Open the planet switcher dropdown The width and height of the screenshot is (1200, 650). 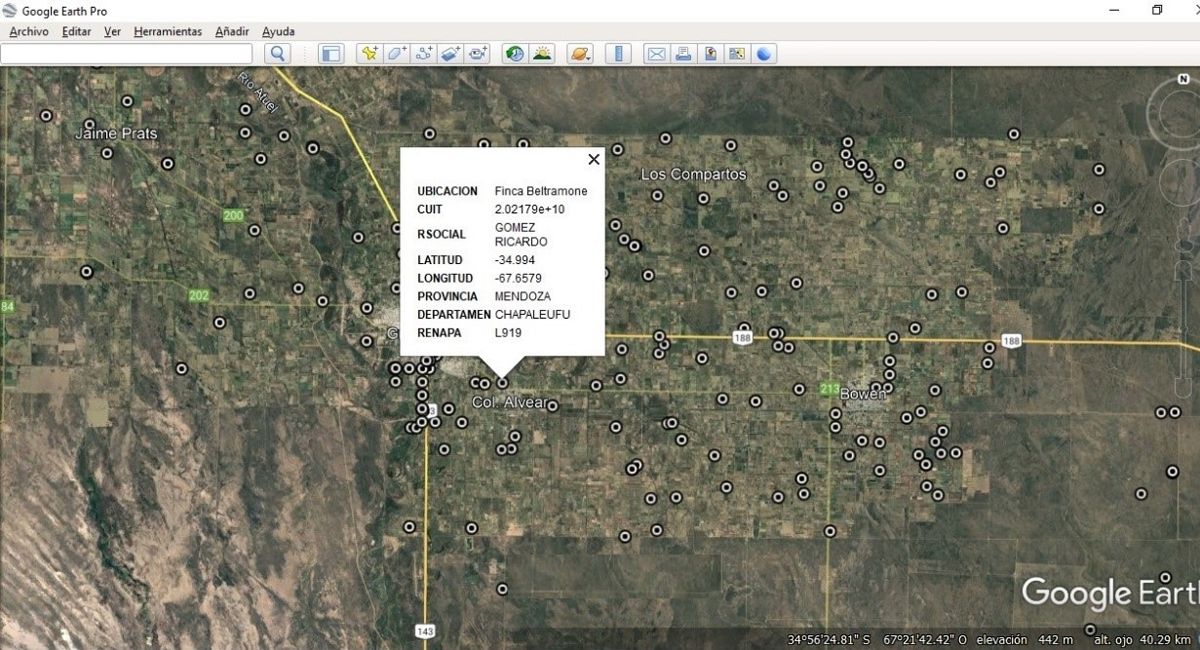coord(580,54)
